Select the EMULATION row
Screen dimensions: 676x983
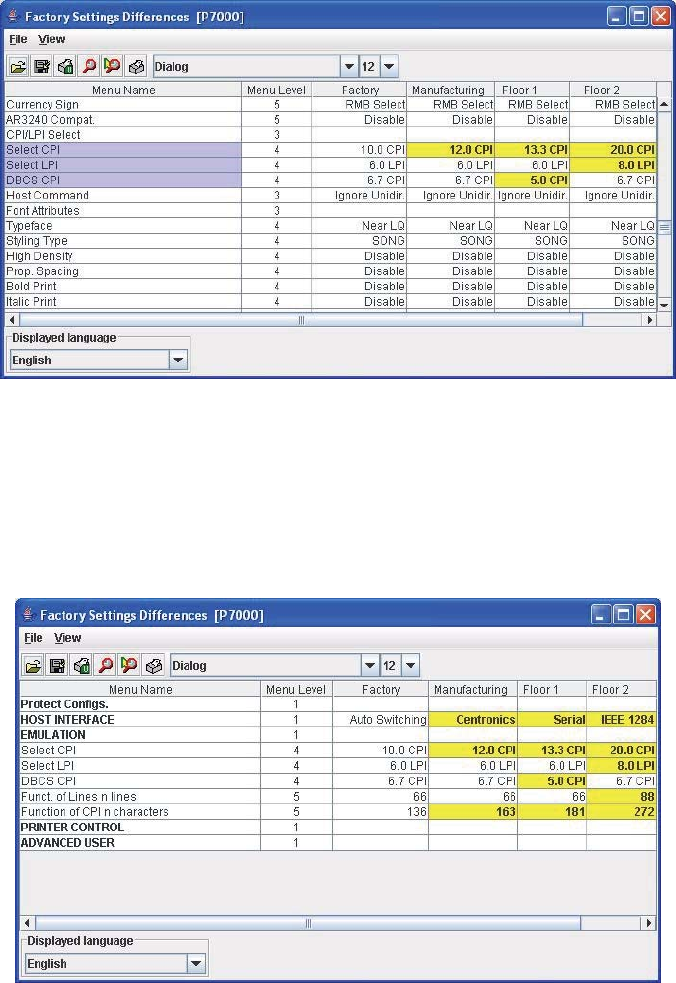click(338, 735)
